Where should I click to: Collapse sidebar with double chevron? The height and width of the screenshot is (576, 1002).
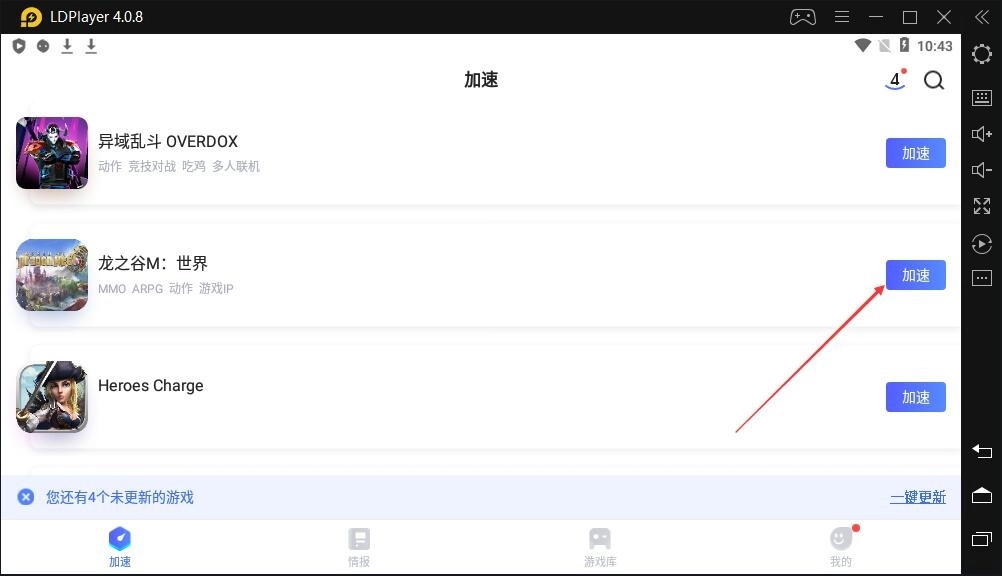982,17
